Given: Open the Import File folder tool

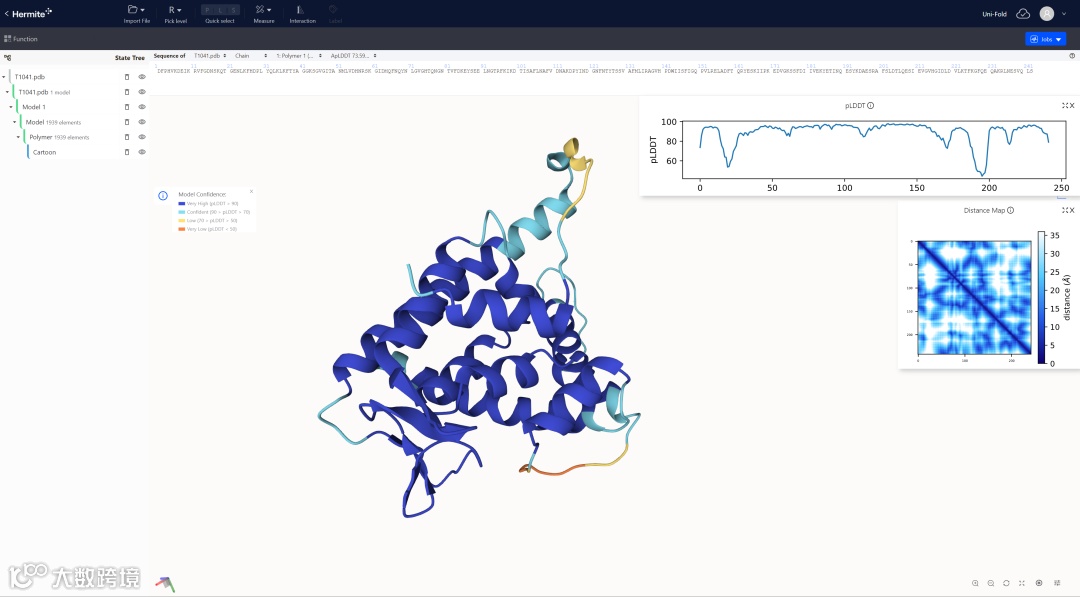Looking at the screenshot, I should pyautogui.click(x=136, y=14).
